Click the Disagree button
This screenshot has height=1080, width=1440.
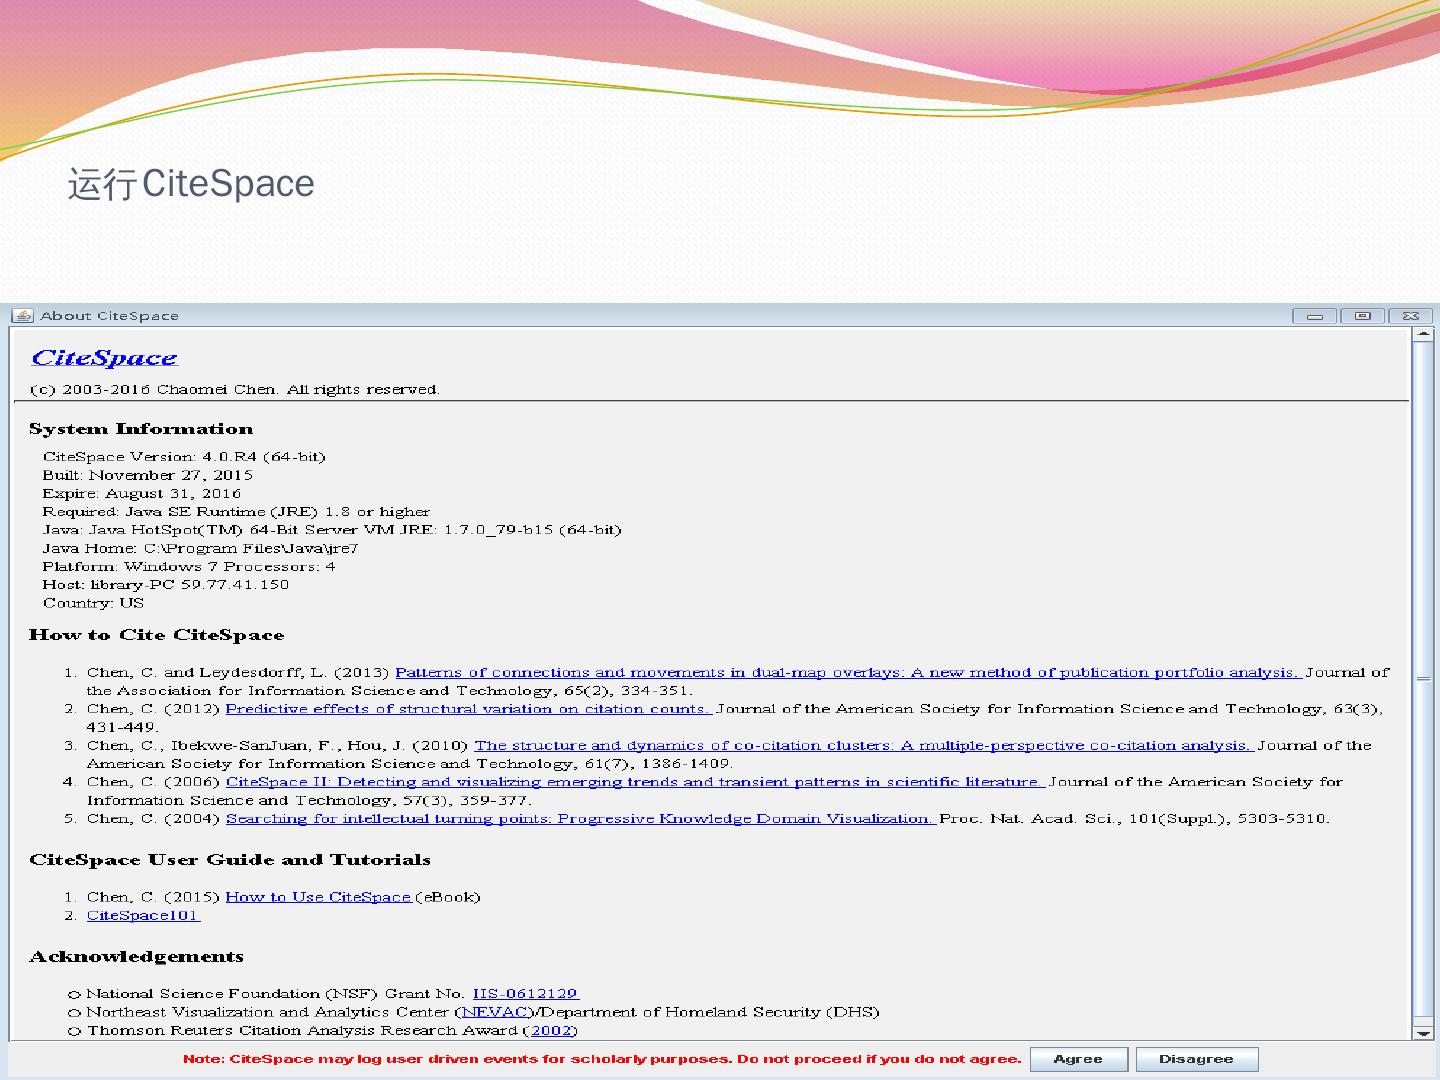1196,1059
